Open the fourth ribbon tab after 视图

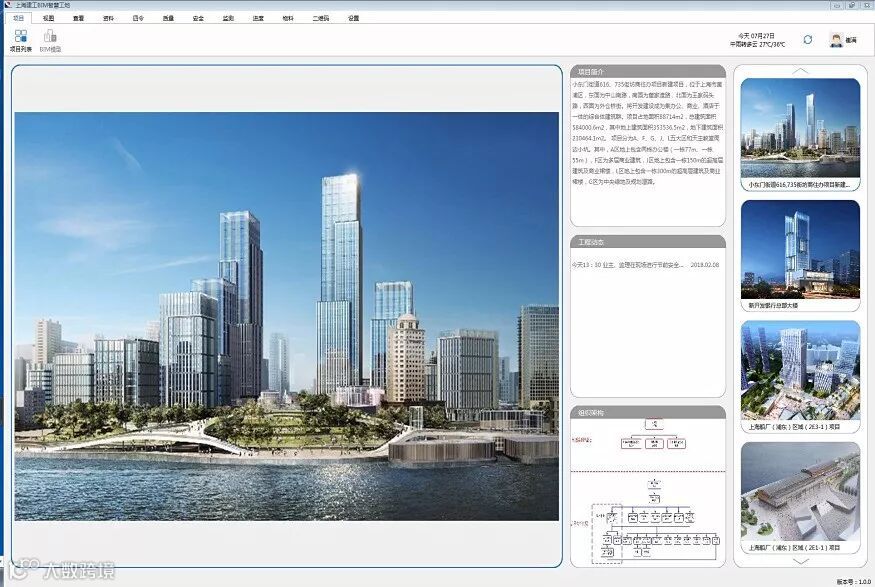(x=168, y=18)
